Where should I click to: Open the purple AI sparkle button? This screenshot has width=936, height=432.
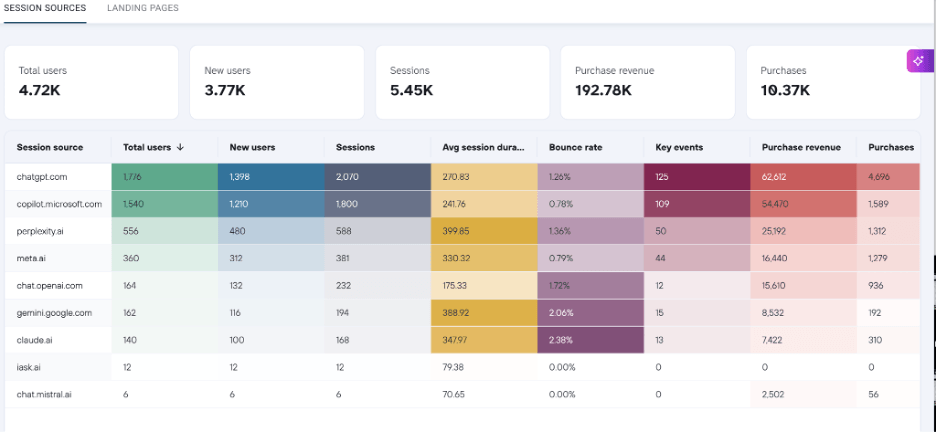pyautogui.click(x=920, y=60)
